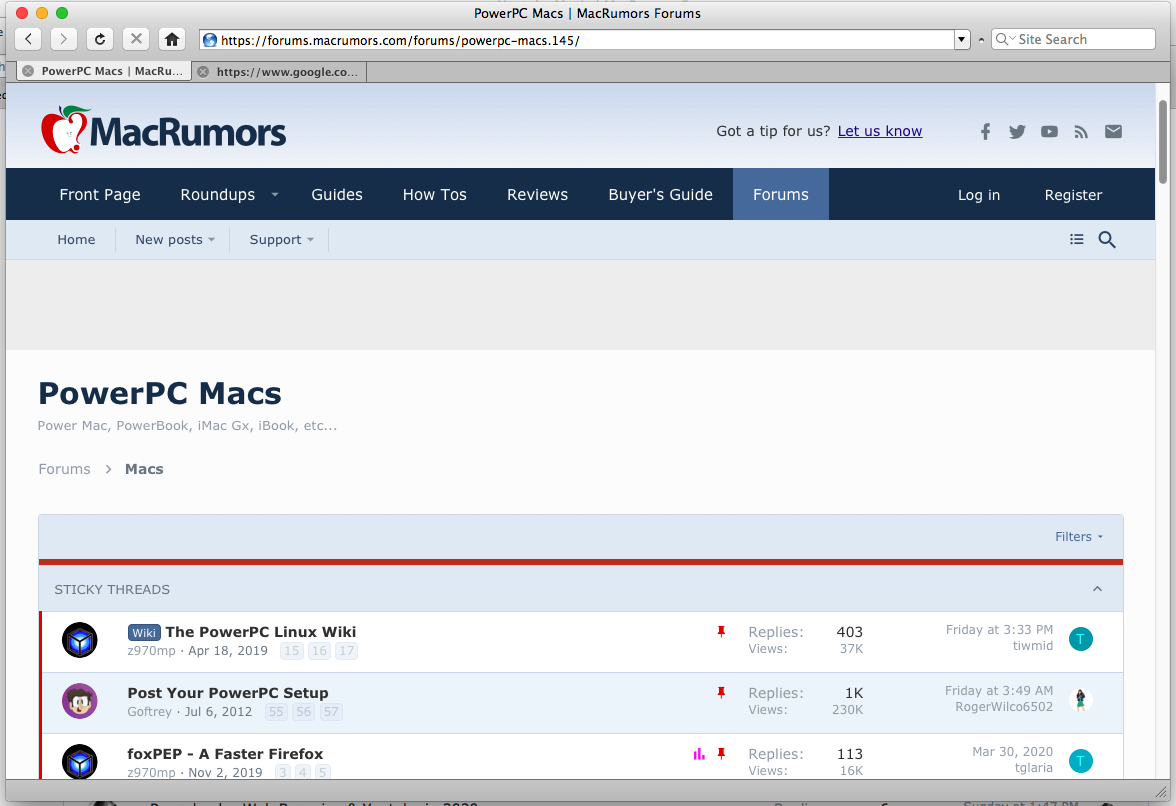Click the Forums breadcrumb link
This screenshot has height=806, width=1176.
(x=64, y=469)
